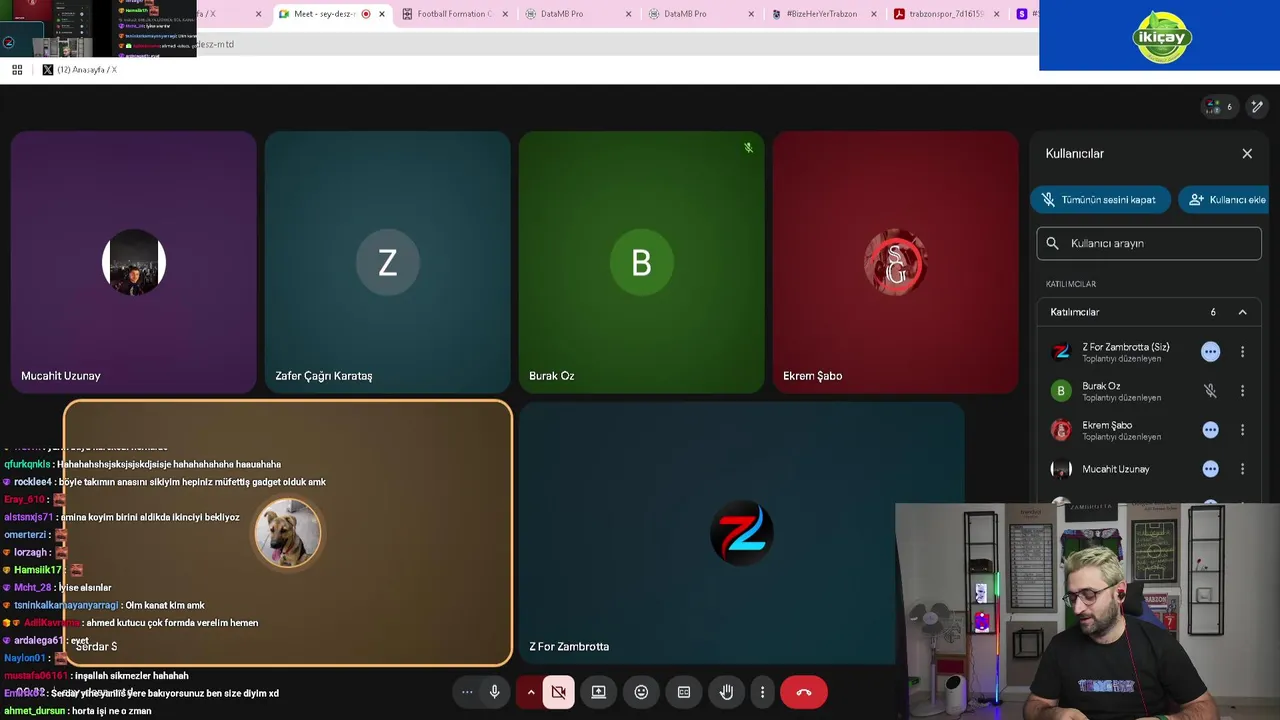Click Z For Zambrotta avatar in participant list
This screenshot has height=720, width=1280.
coord(1061,352)
